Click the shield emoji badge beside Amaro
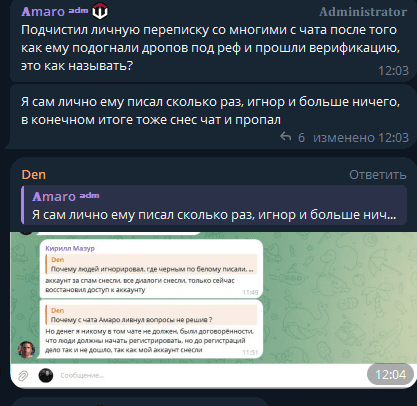 pyautogui.click(x=100, y=11)
